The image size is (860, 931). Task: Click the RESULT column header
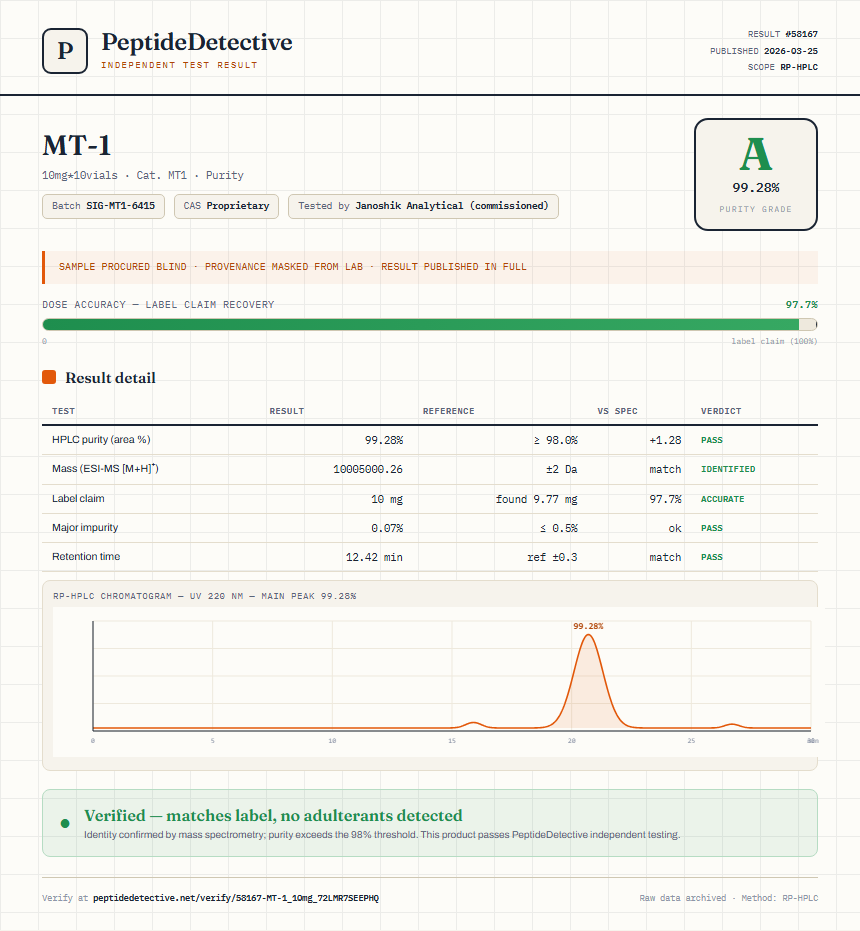point(287,411)
